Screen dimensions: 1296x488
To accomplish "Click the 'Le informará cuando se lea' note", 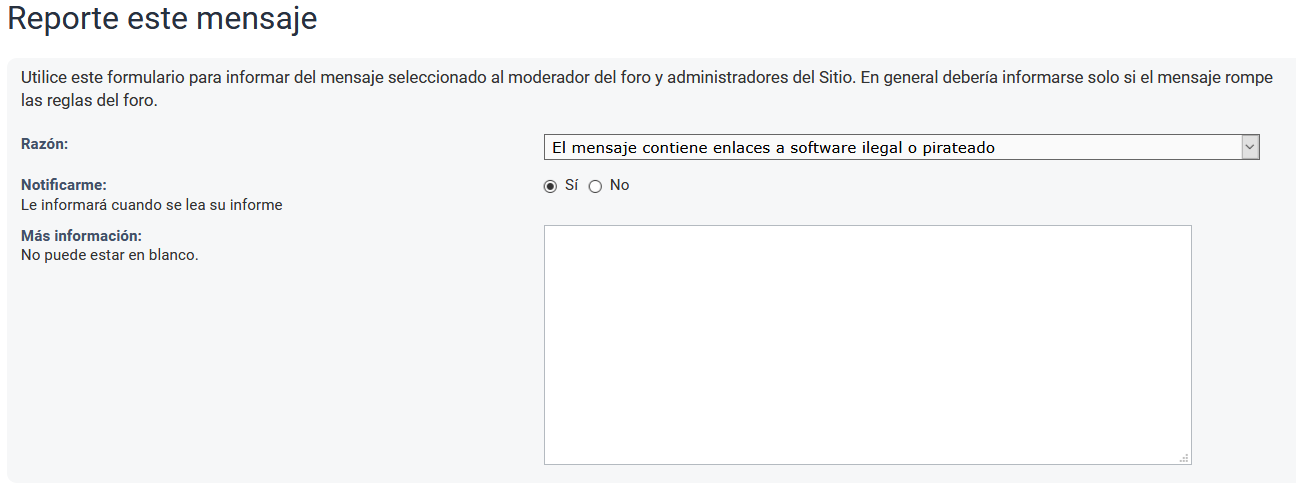I will coord(151,205).
